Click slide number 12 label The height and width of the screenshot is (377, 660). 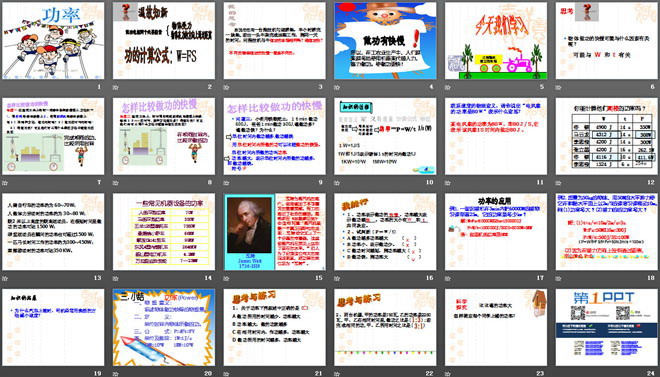652,183
